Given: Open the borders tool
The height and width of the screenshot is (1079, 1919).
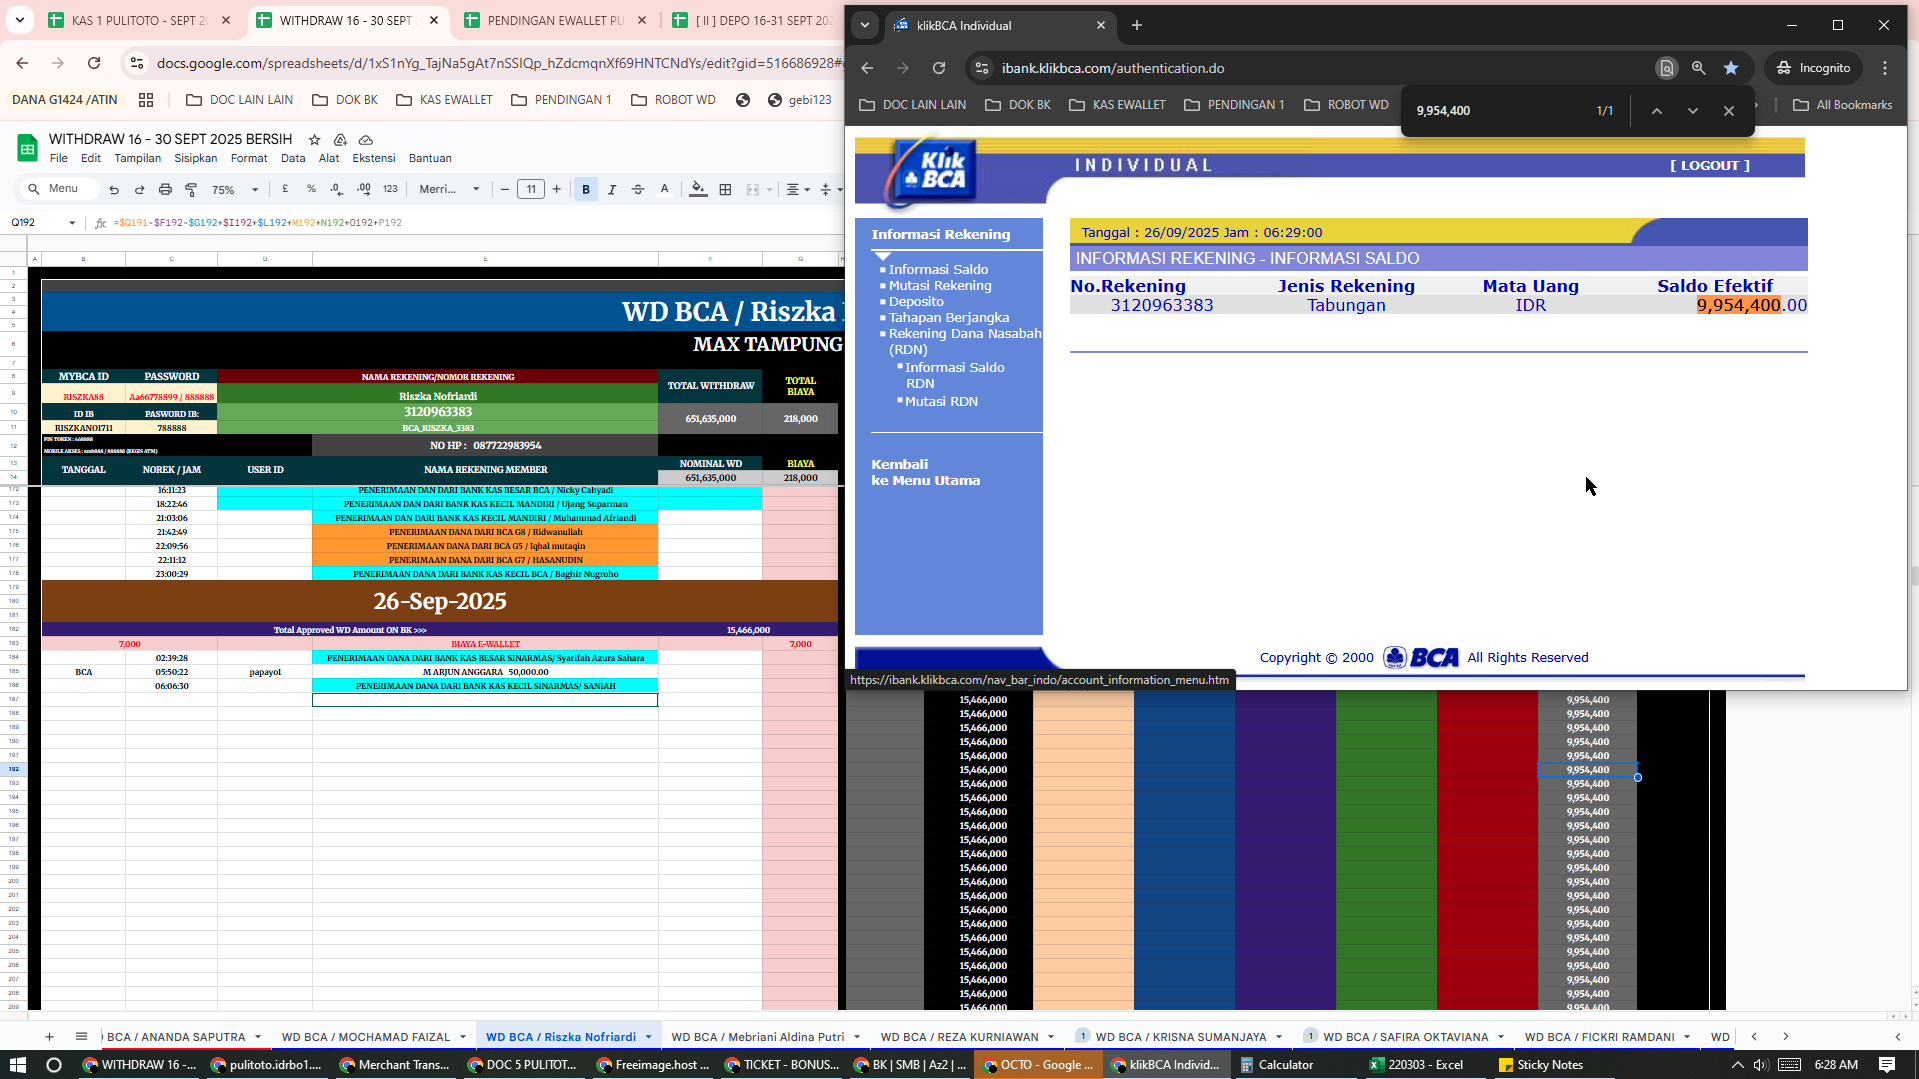Looking at the screenshot, I should 725,189.
